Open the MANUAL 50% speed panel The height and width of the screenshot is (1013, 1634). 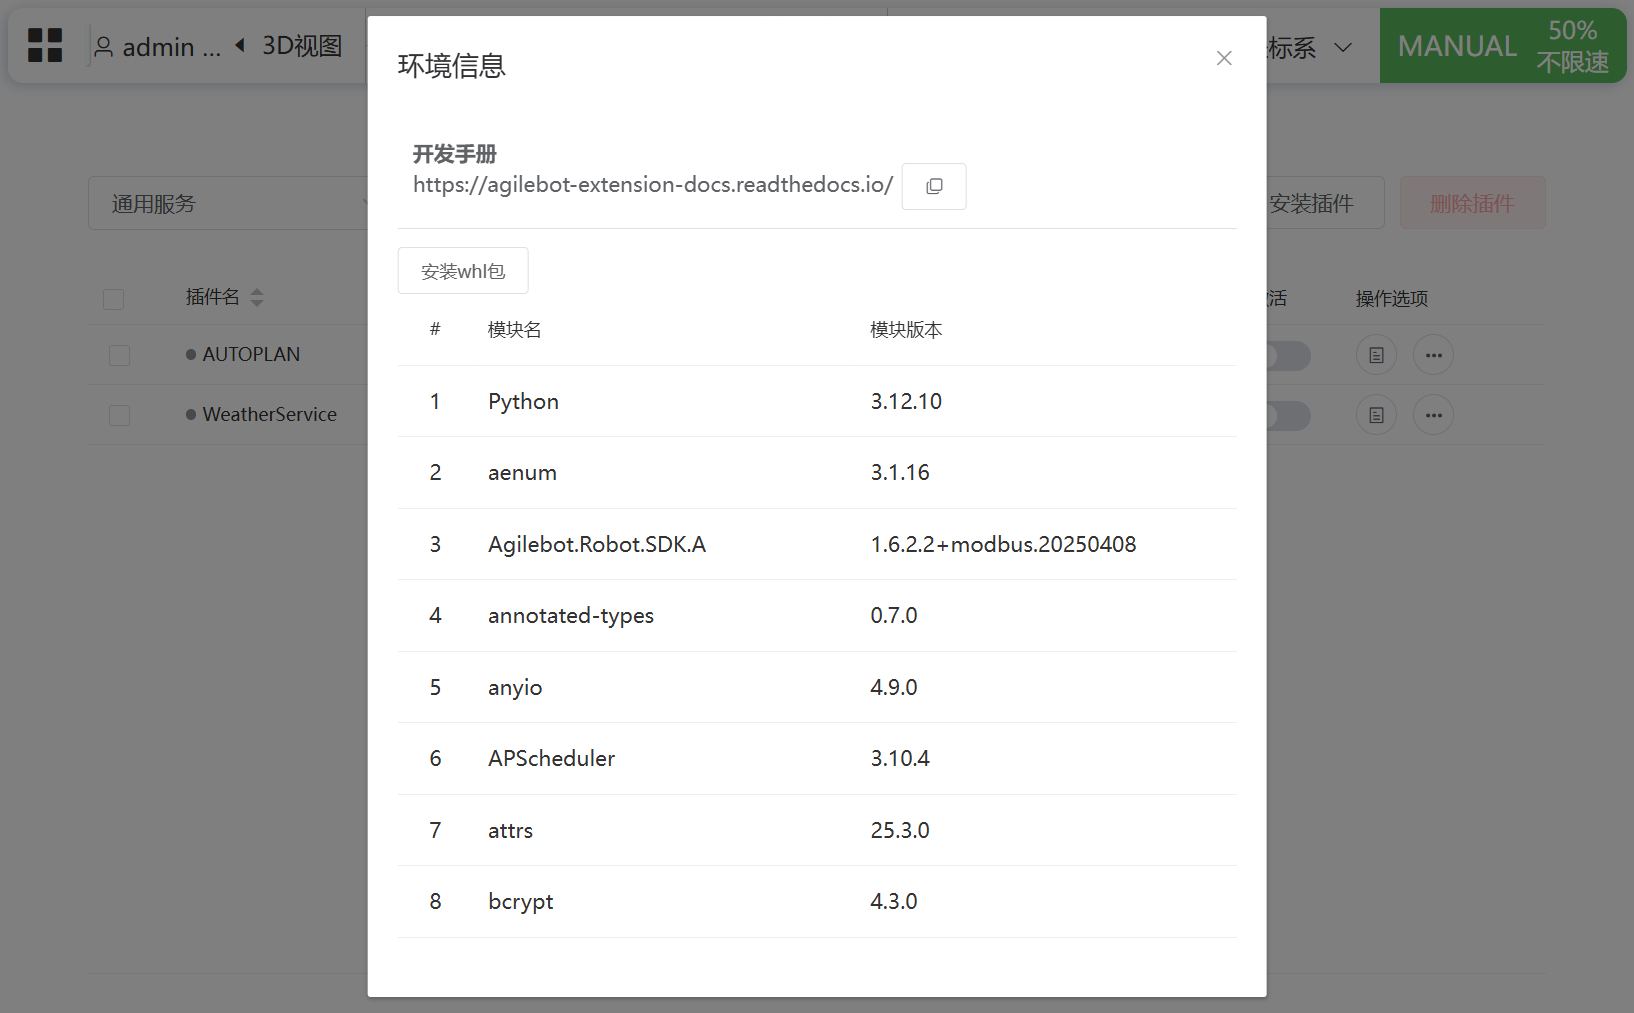(1502, 46)
